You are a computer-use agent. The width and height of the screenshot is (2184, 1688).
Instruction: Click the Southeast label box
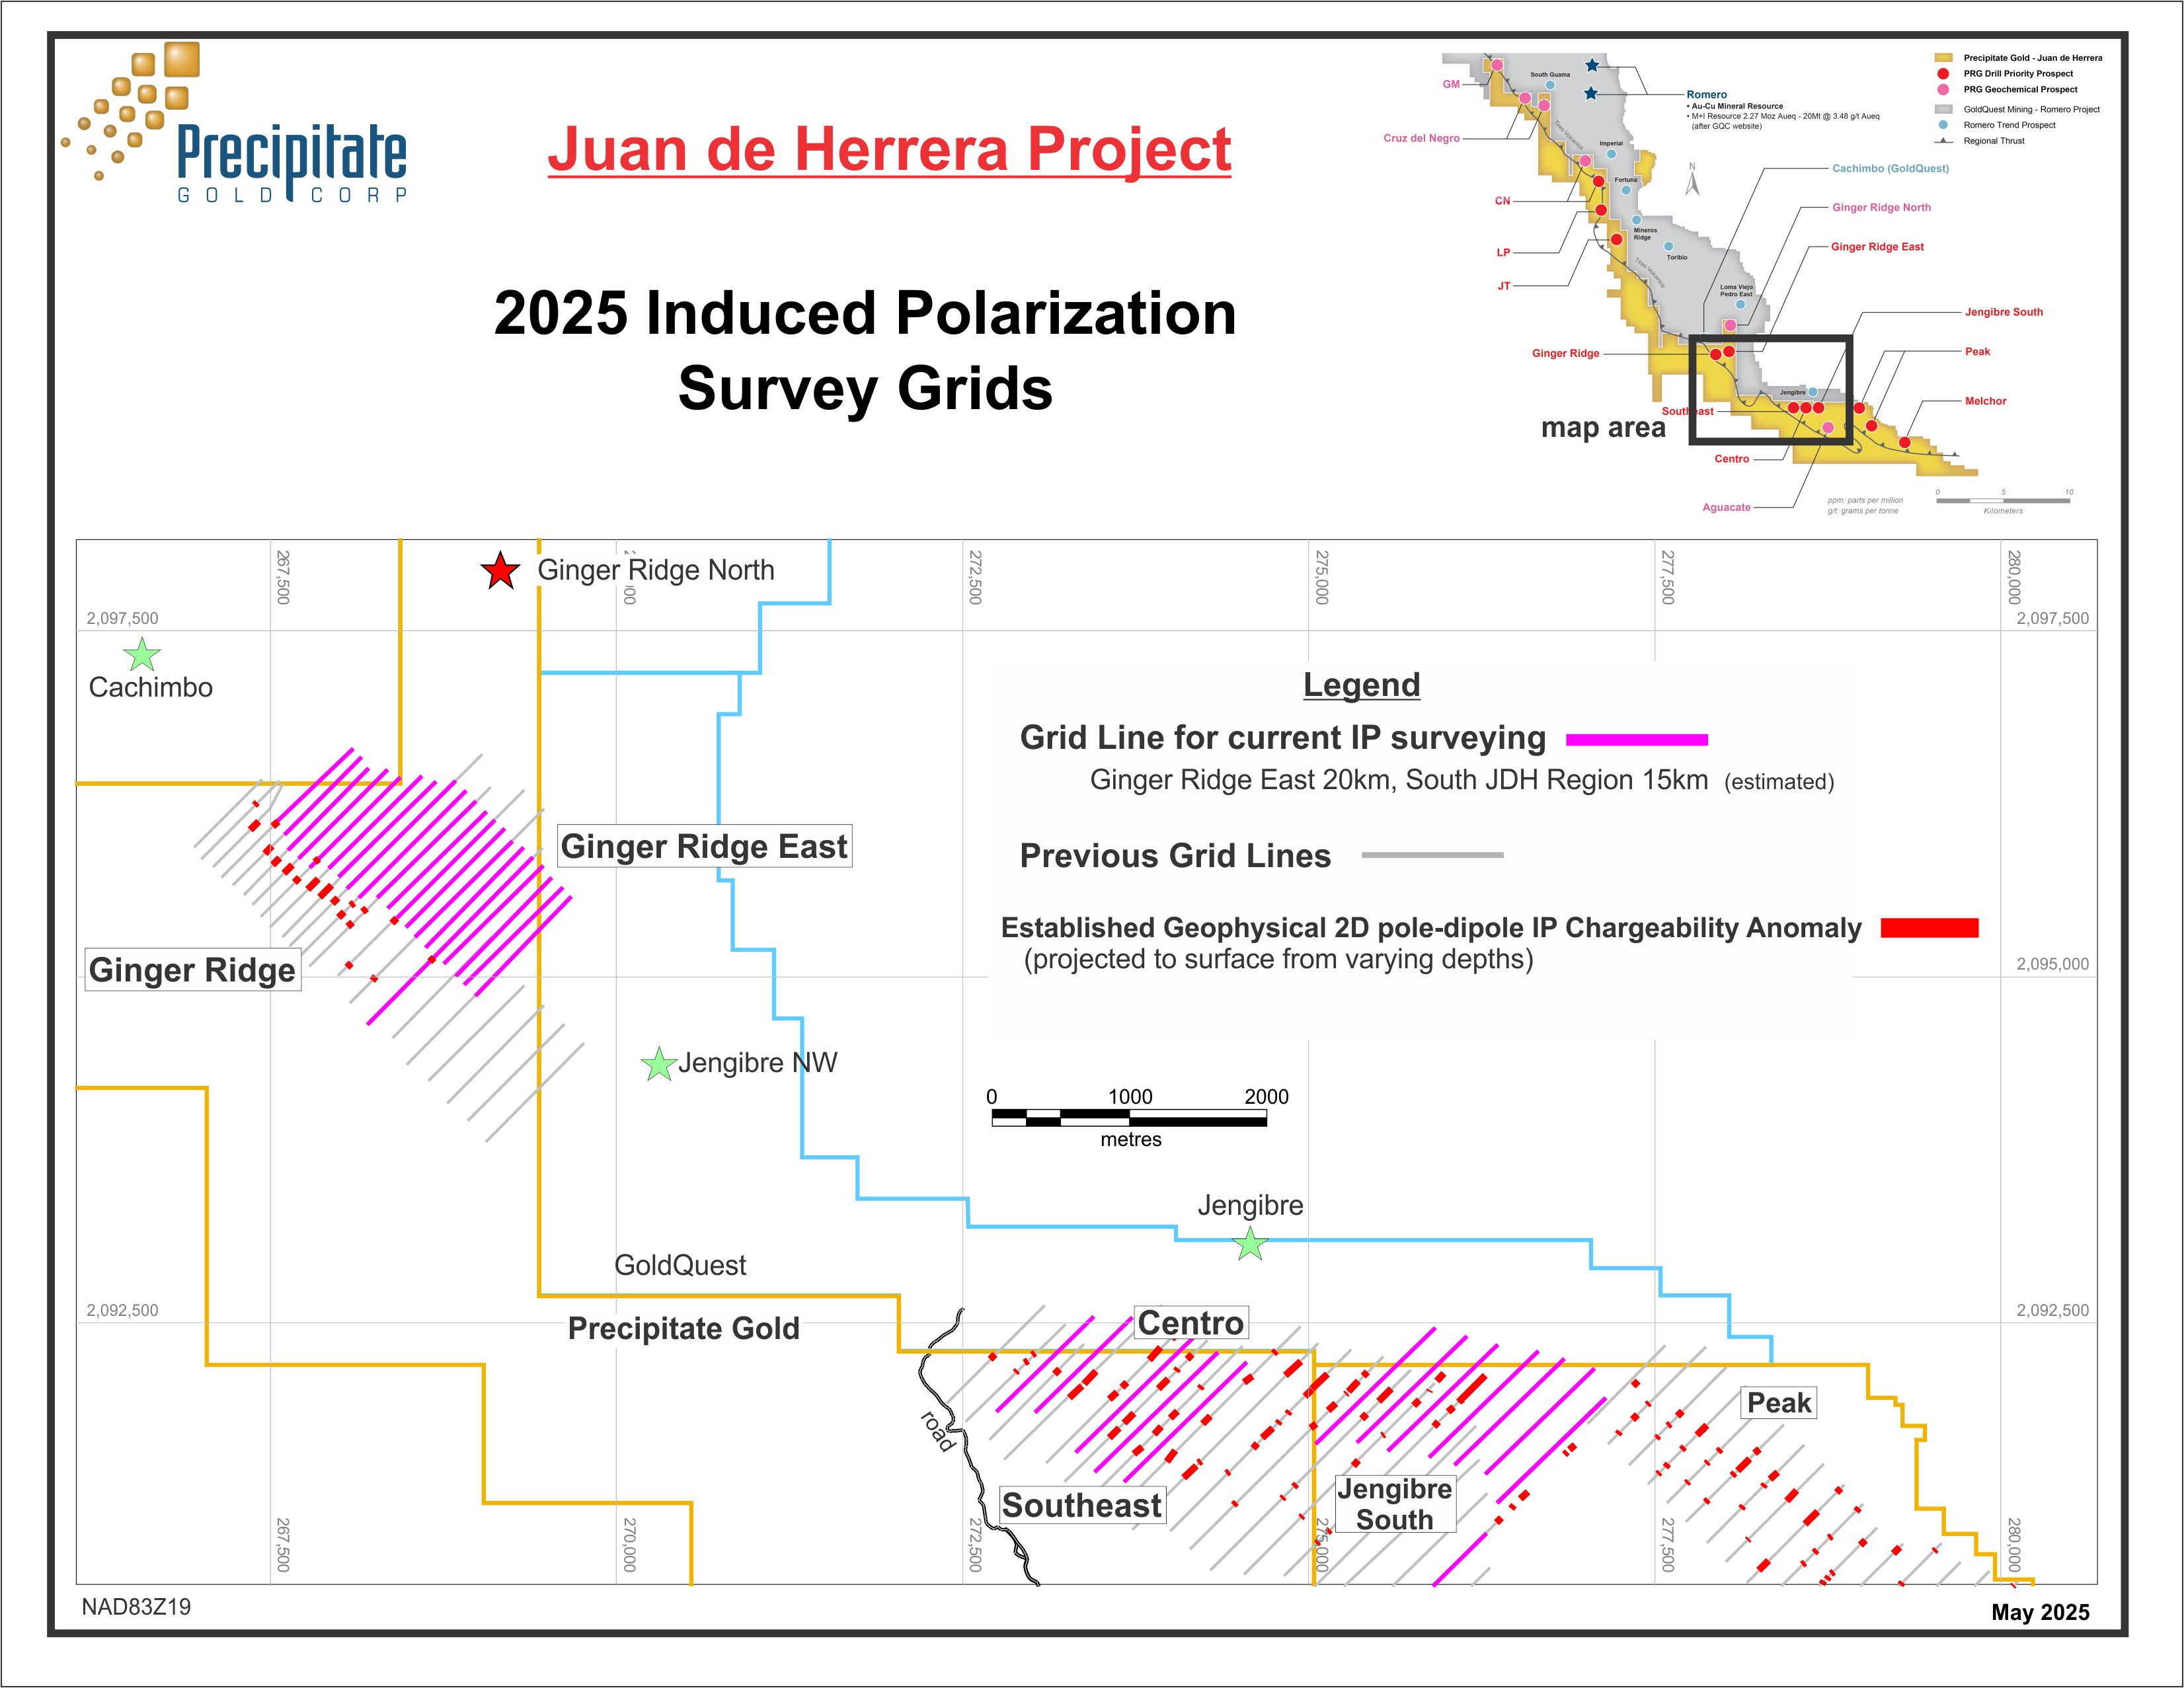[1082, 1505]
